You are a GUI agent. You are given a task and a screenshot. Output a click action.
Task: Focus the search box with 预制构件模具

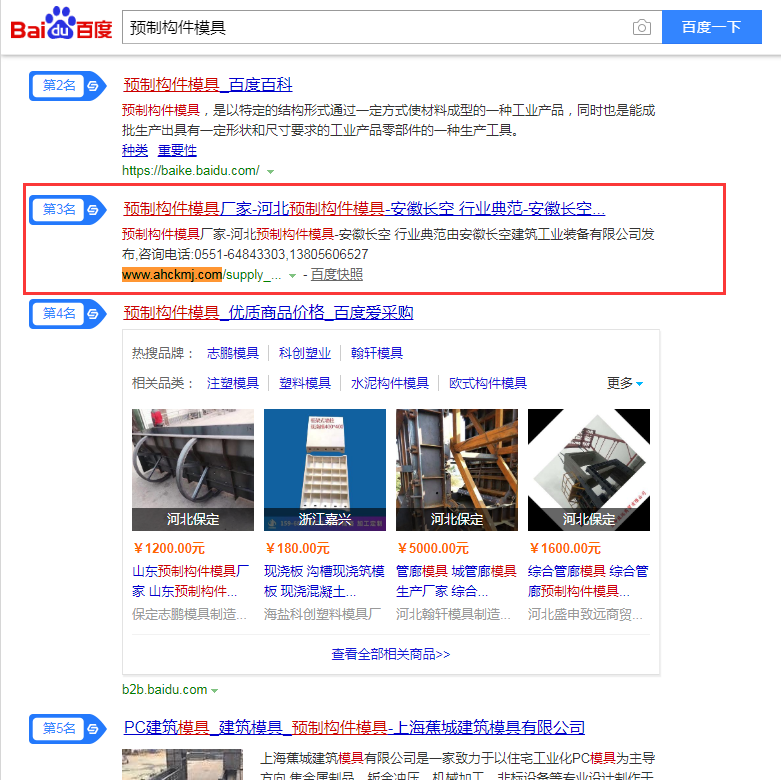(x=377, y=27)
